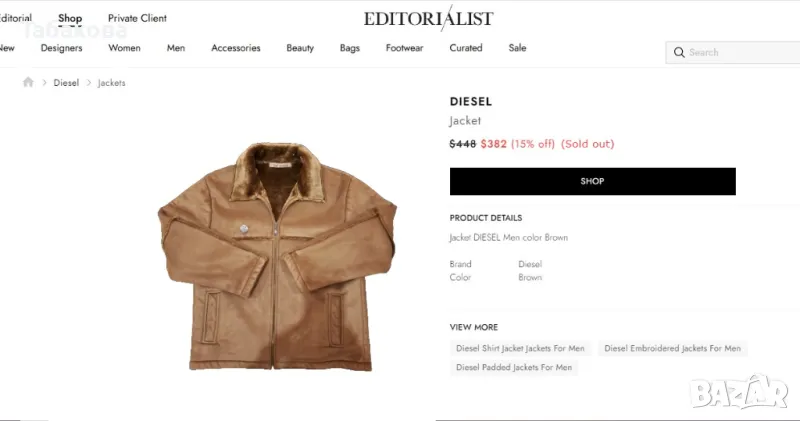This screenshot has width=800, height=421.
Task: Click the search magnifier icon
Action: point(679,53)
